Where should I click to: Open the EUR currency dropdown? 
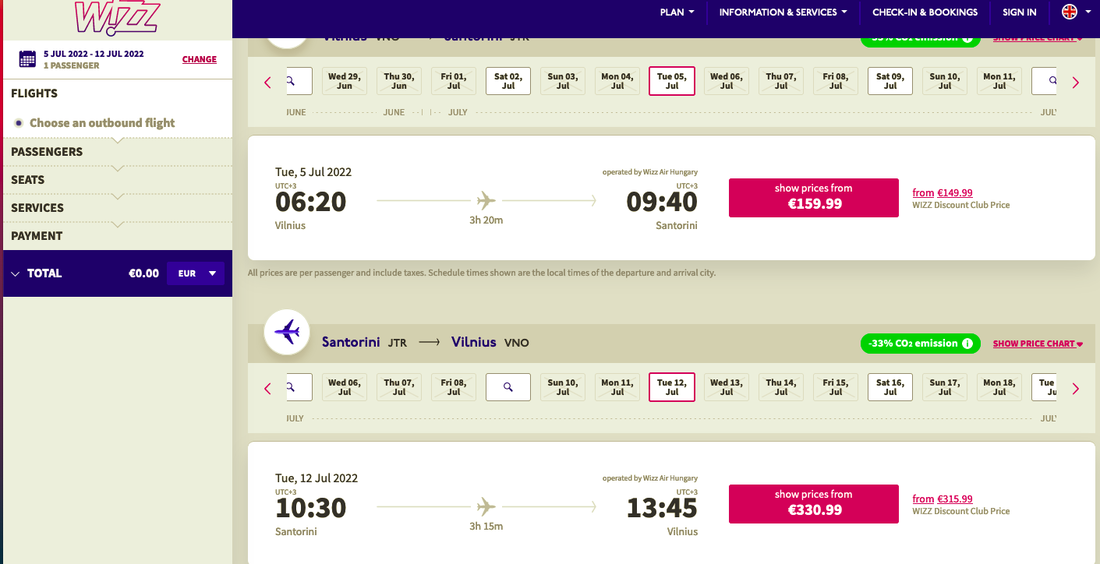click(x=196, y=273)
